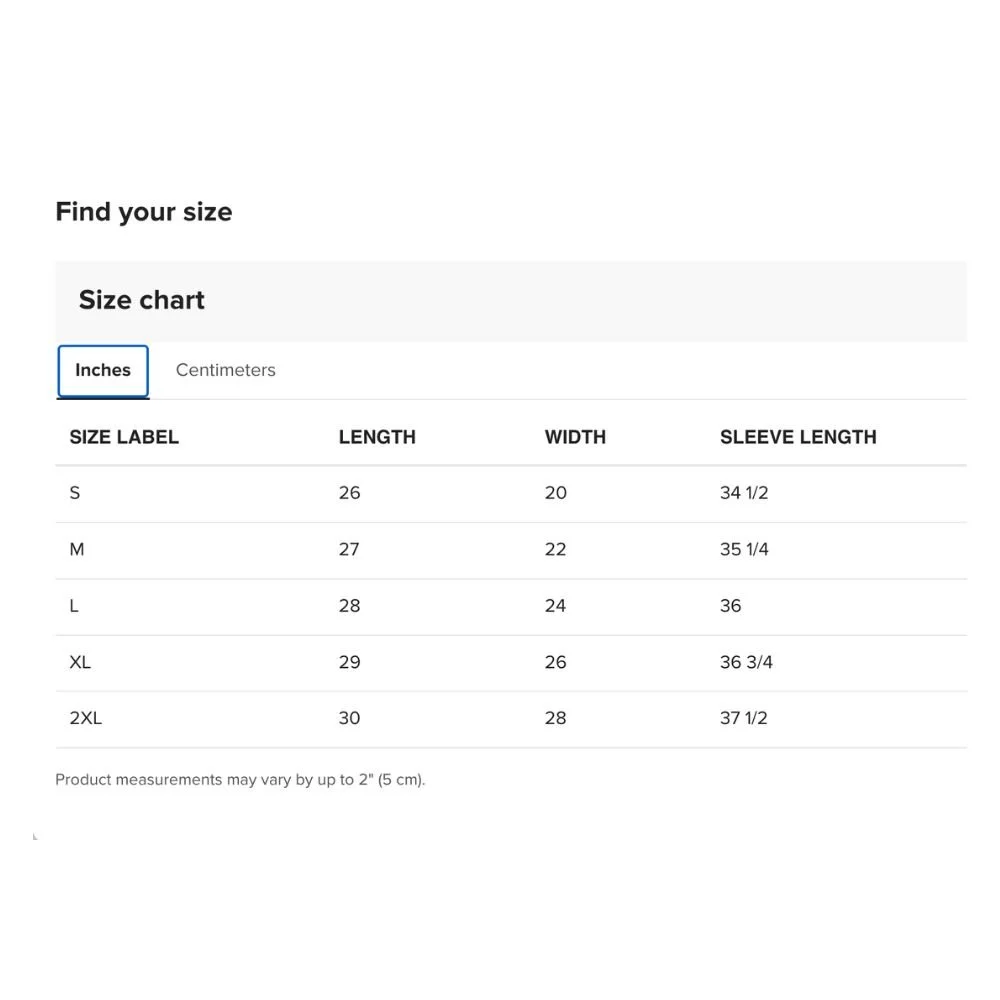Click the Find your size title

point(143,212)
